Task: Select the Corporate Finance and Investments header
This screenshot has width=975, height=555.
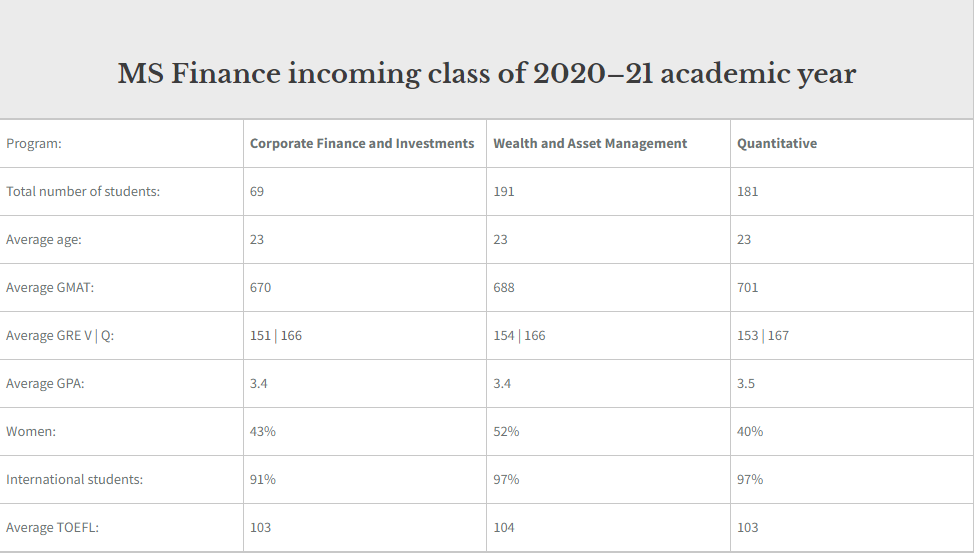Action: click(362, 144)
